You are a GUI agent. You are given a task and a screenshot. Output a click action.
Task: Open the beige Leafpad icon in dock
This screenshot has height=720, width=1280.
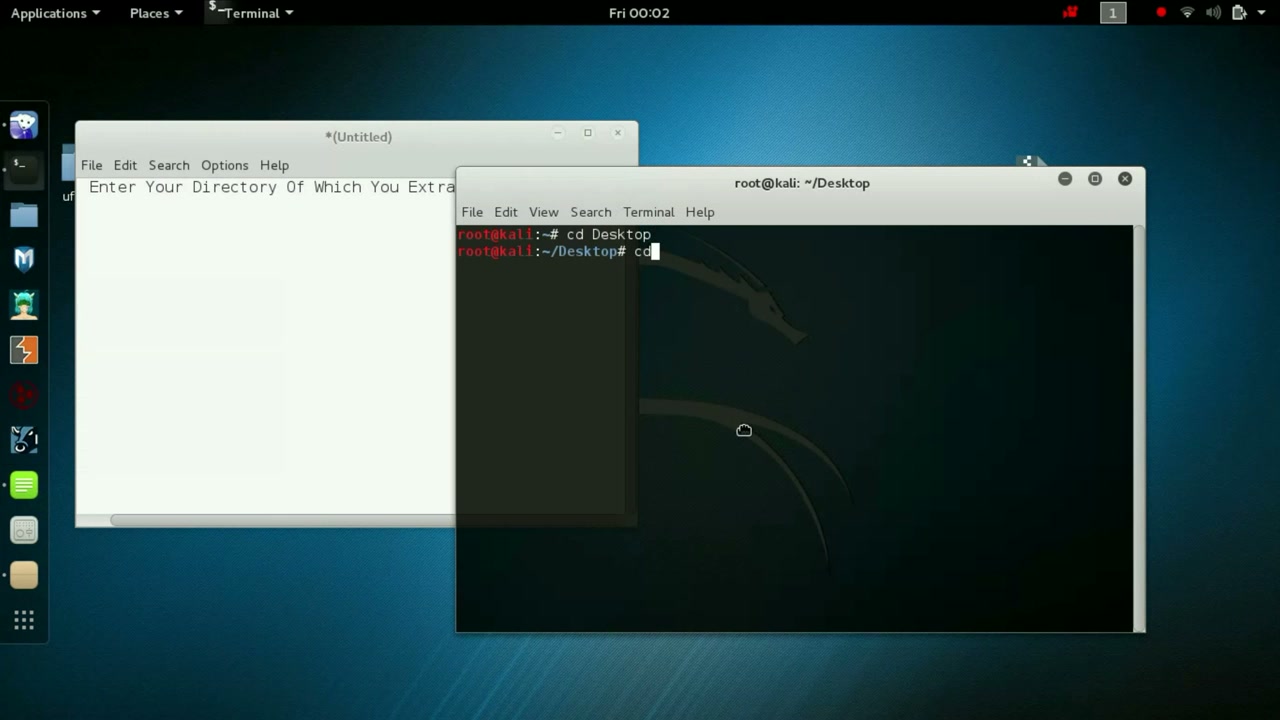click(24, 575)
